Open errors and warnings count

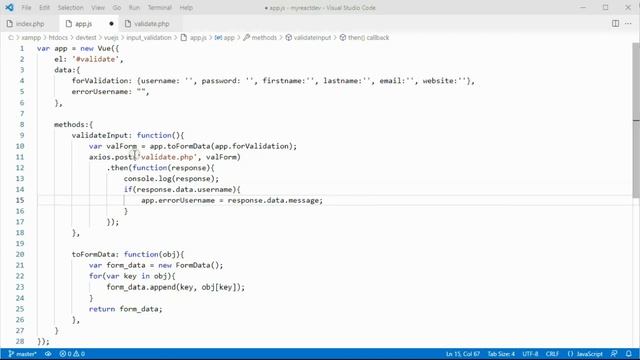coord(72,354)
